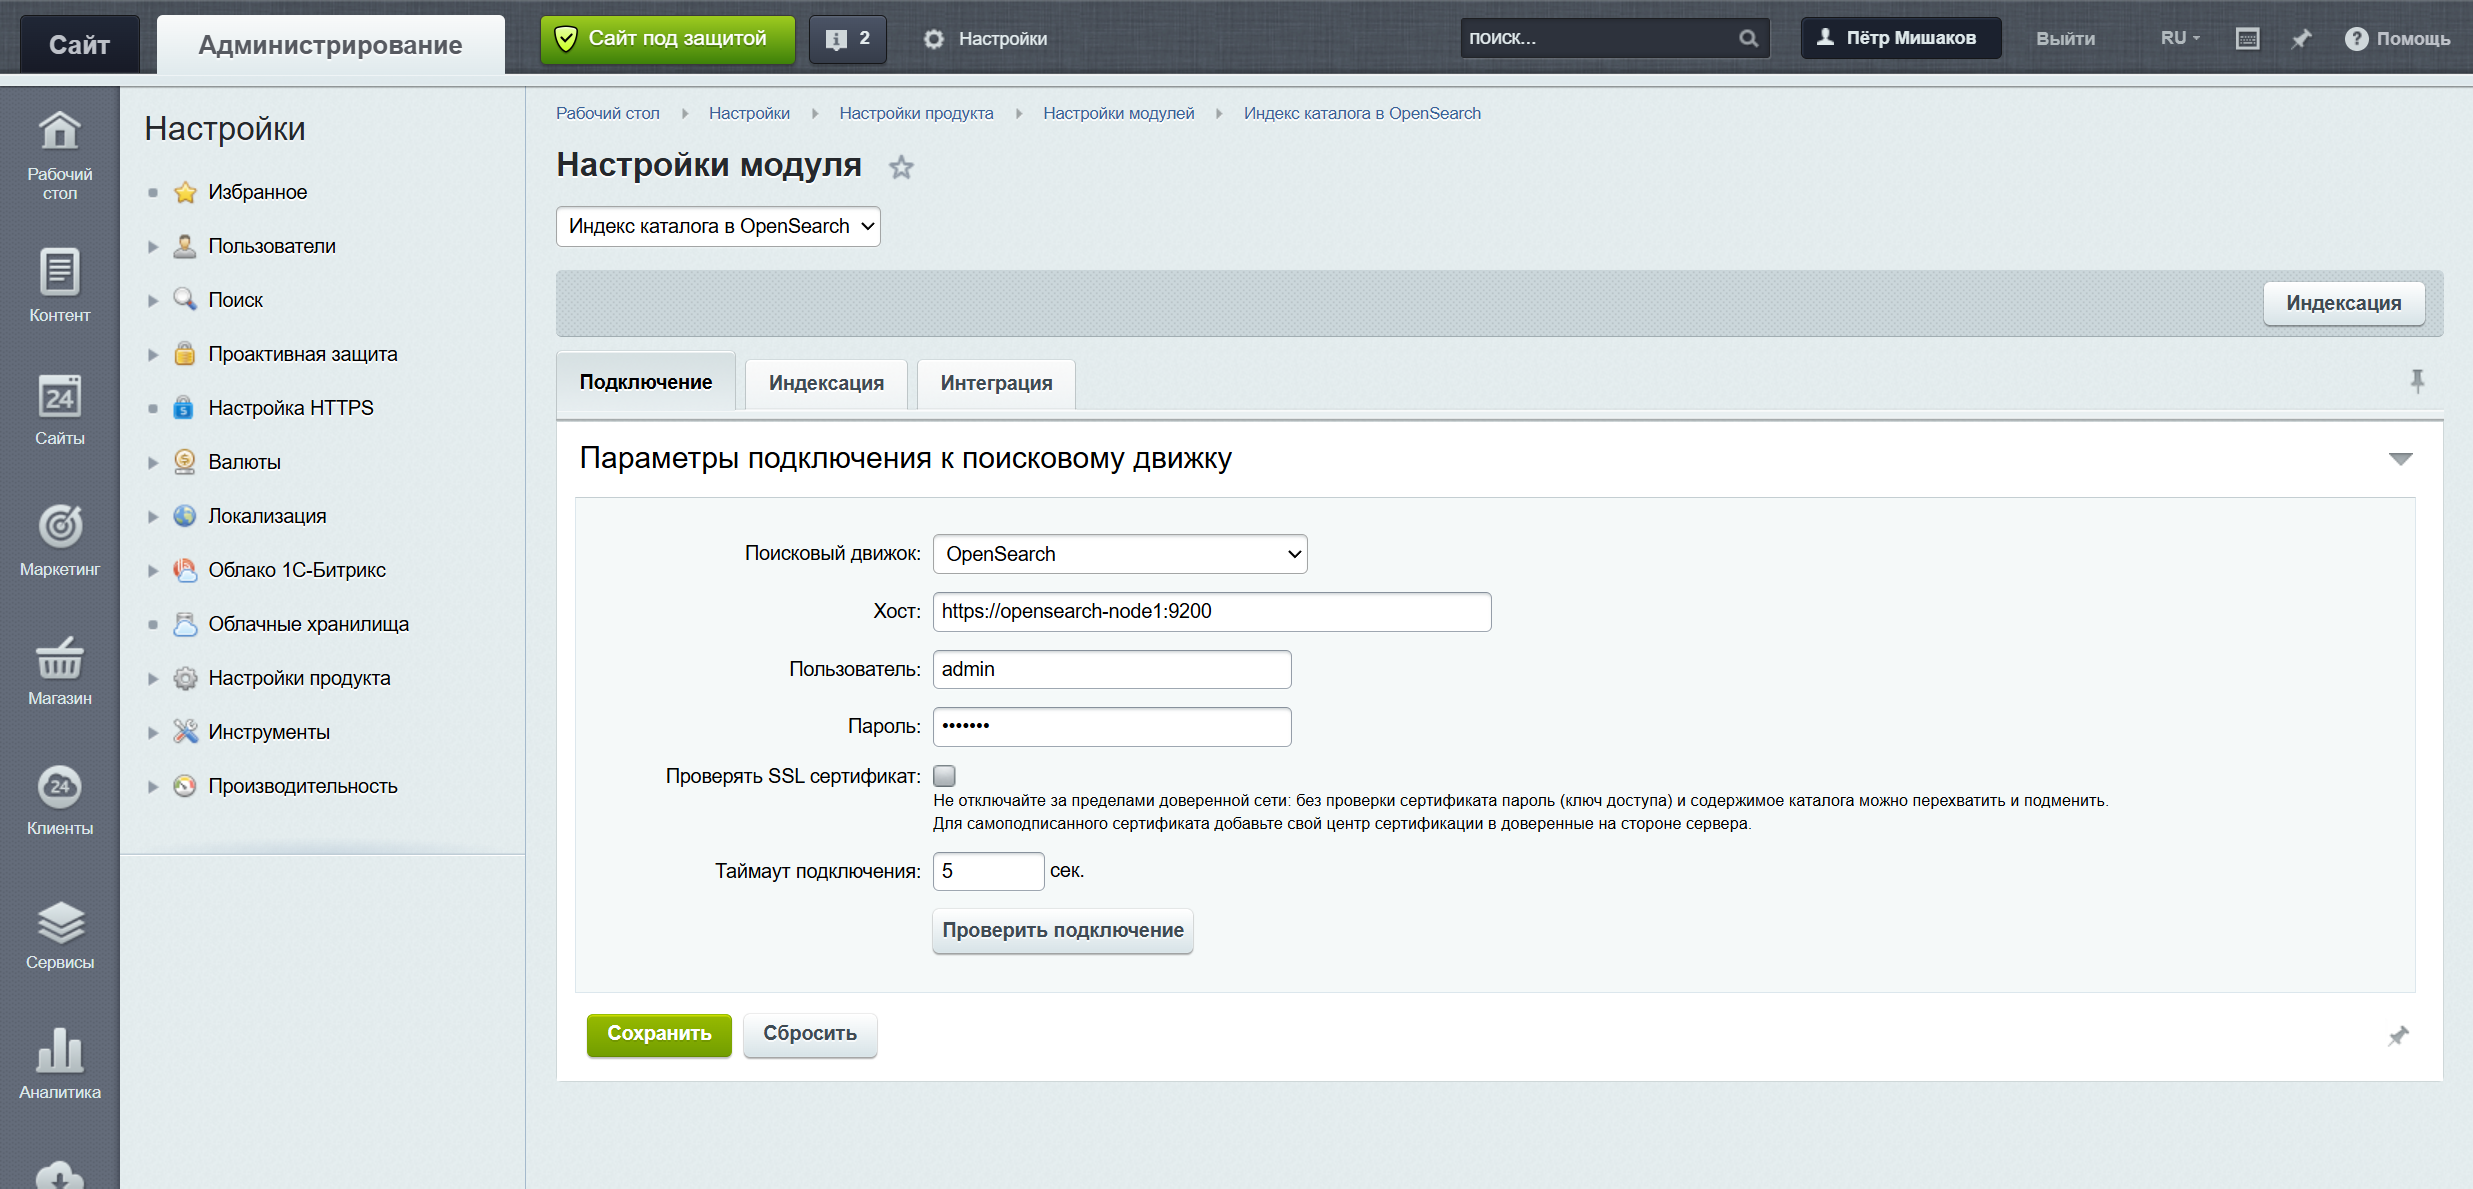The height and width of the screenshot is (1189, 2473).
Task: Open the Клиенты sidebar section
Action: 59,800
